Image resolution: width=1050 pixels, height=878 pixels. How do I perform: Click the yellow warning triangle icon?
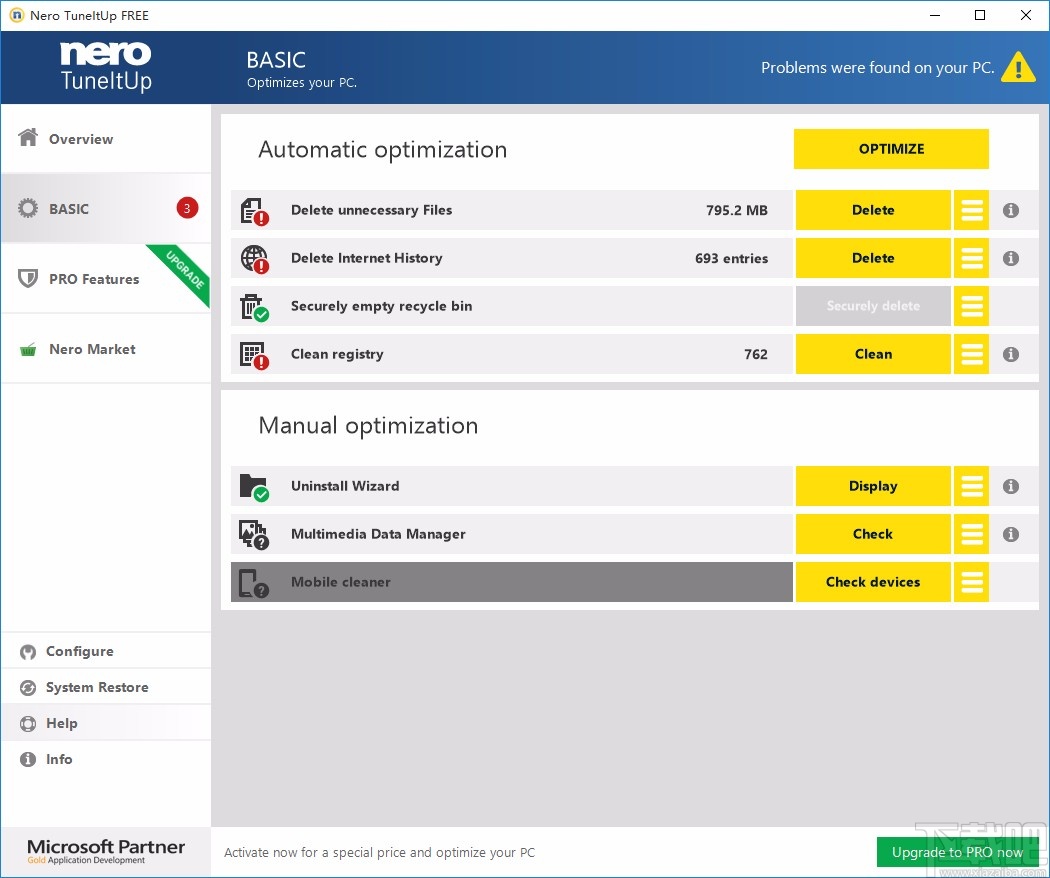coord(1018,67)
